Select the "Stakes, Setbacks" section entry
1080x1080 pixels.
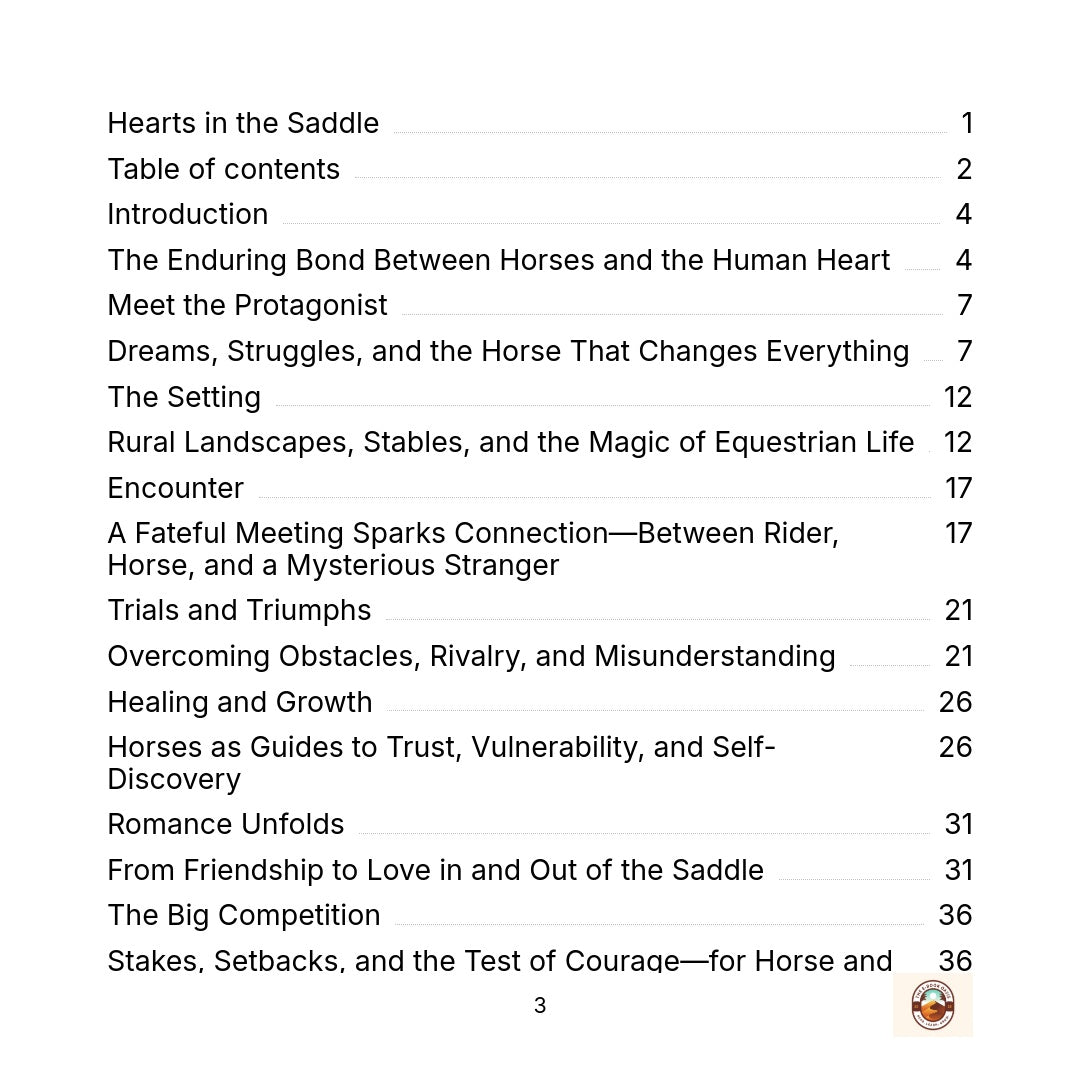(x=499, y=960)
